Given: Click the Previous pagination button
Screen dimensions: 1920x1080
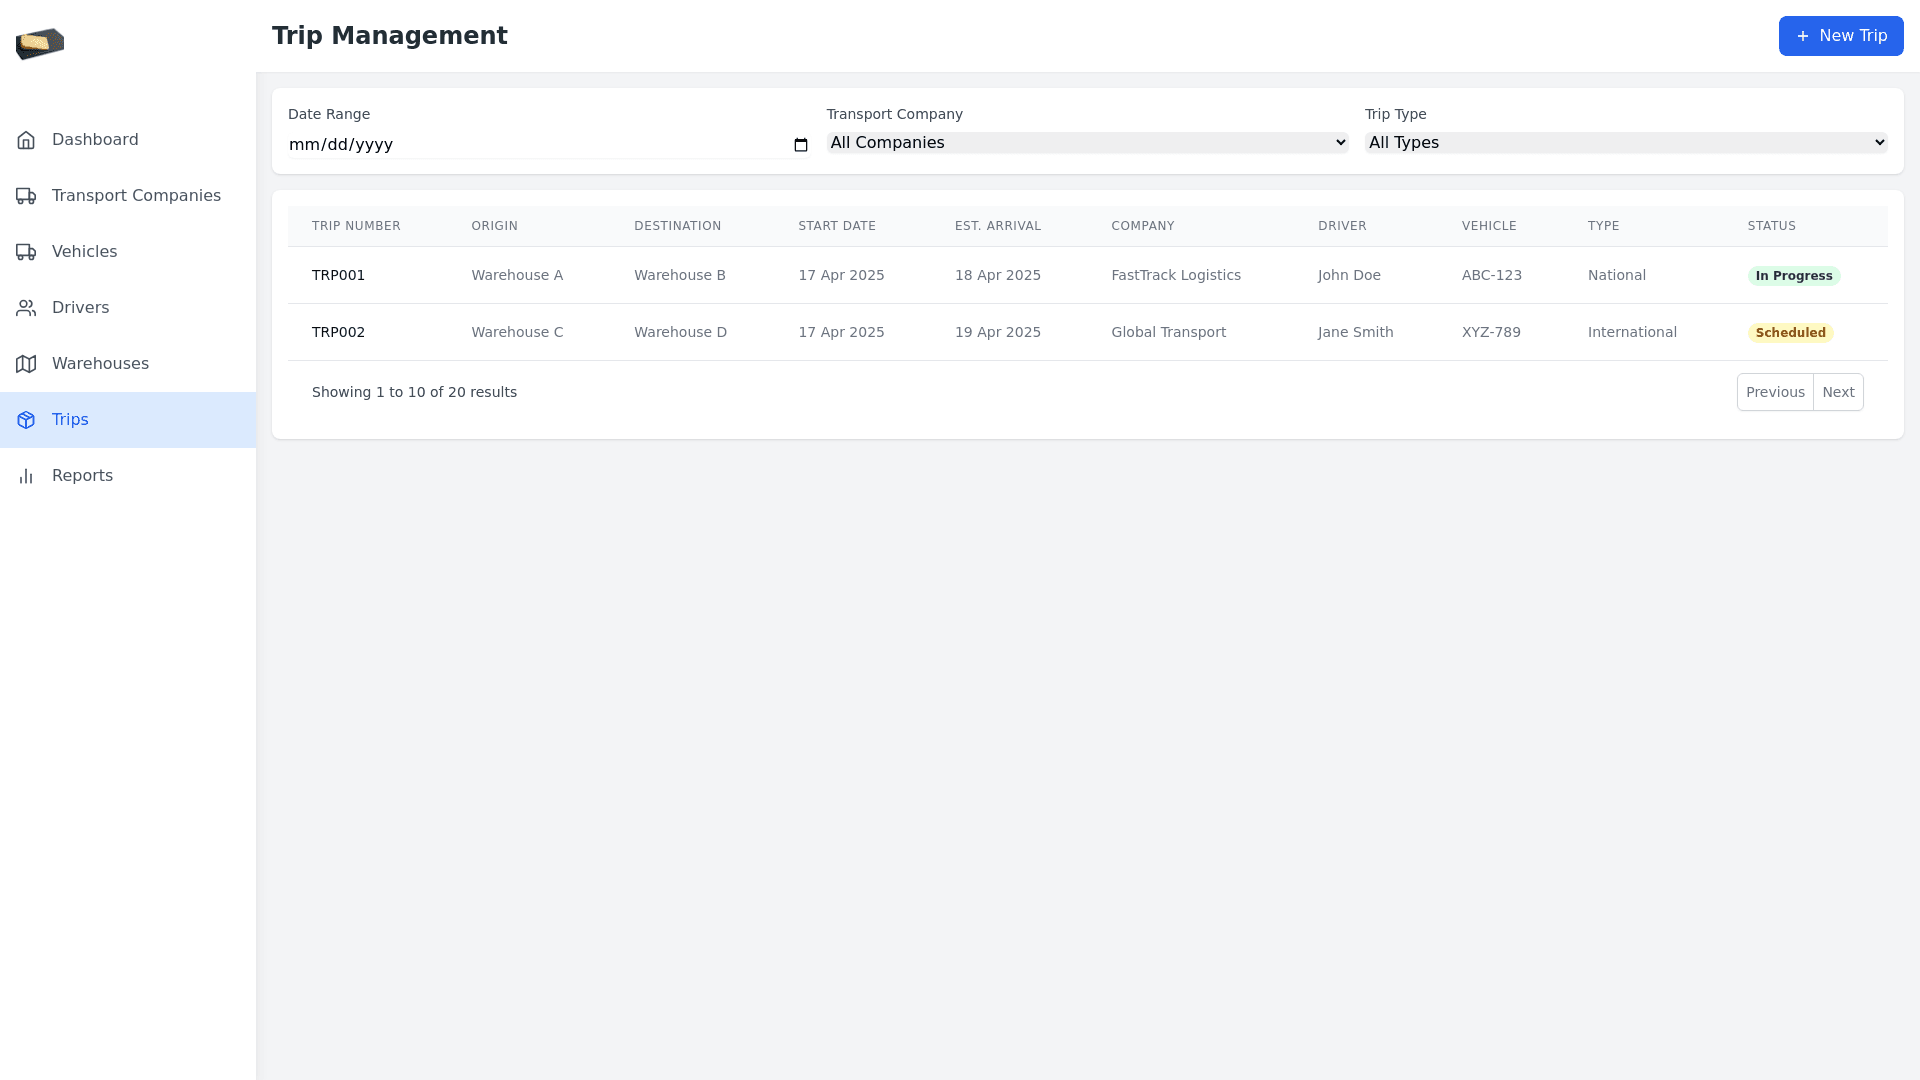Looking at the screenshot, I should coord(1774,392).
